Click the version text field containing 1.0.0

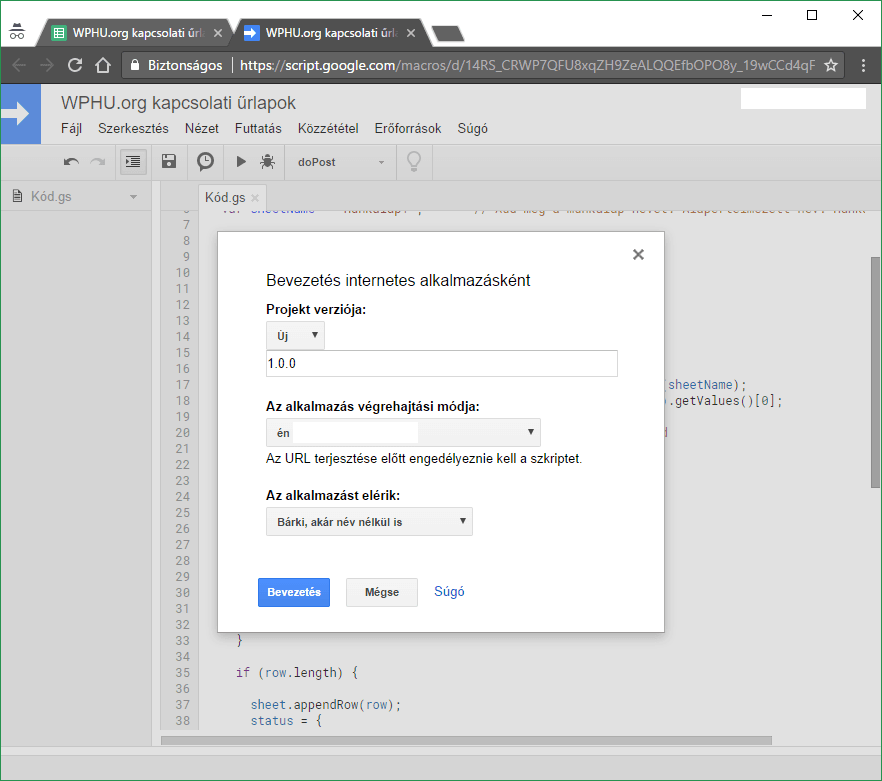pos(441,364)
